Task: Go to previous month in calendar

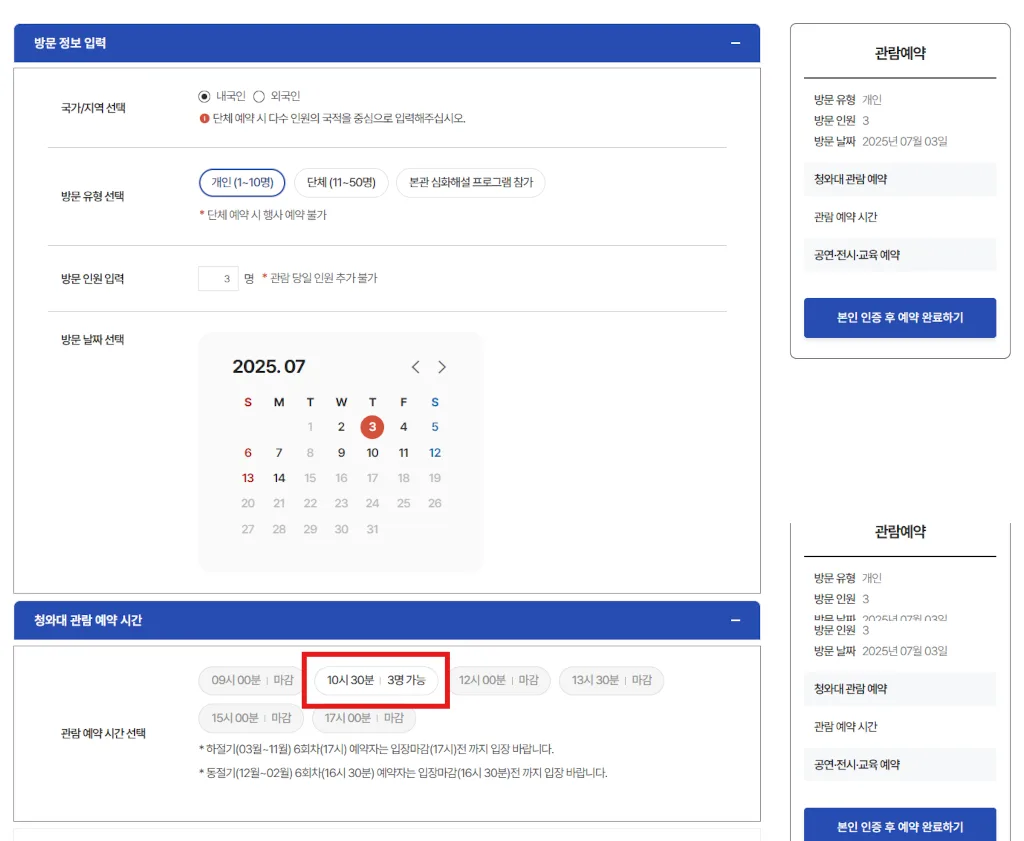Action: click(415, 367)
